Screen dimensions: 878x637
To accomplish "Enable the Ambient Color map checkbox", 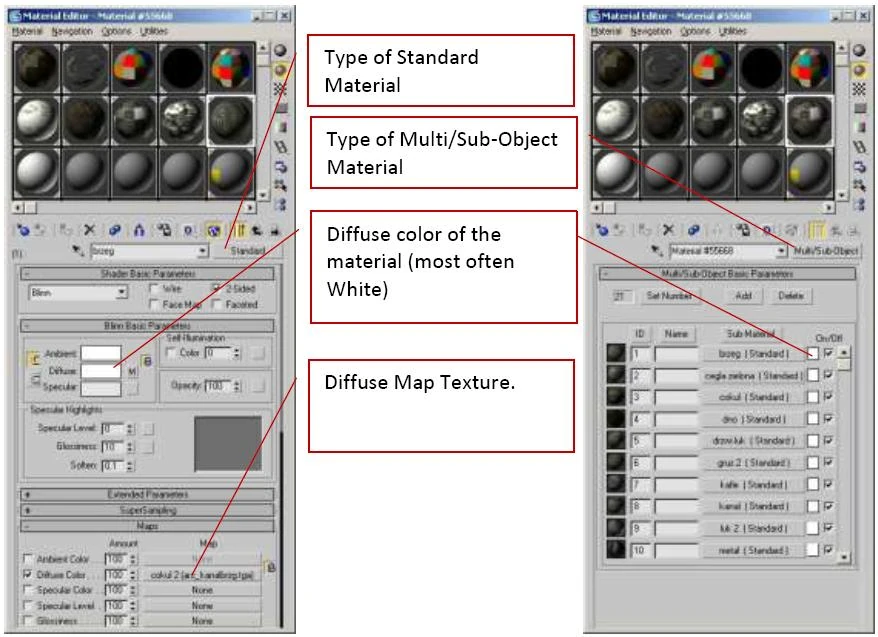I will [27, 559].
